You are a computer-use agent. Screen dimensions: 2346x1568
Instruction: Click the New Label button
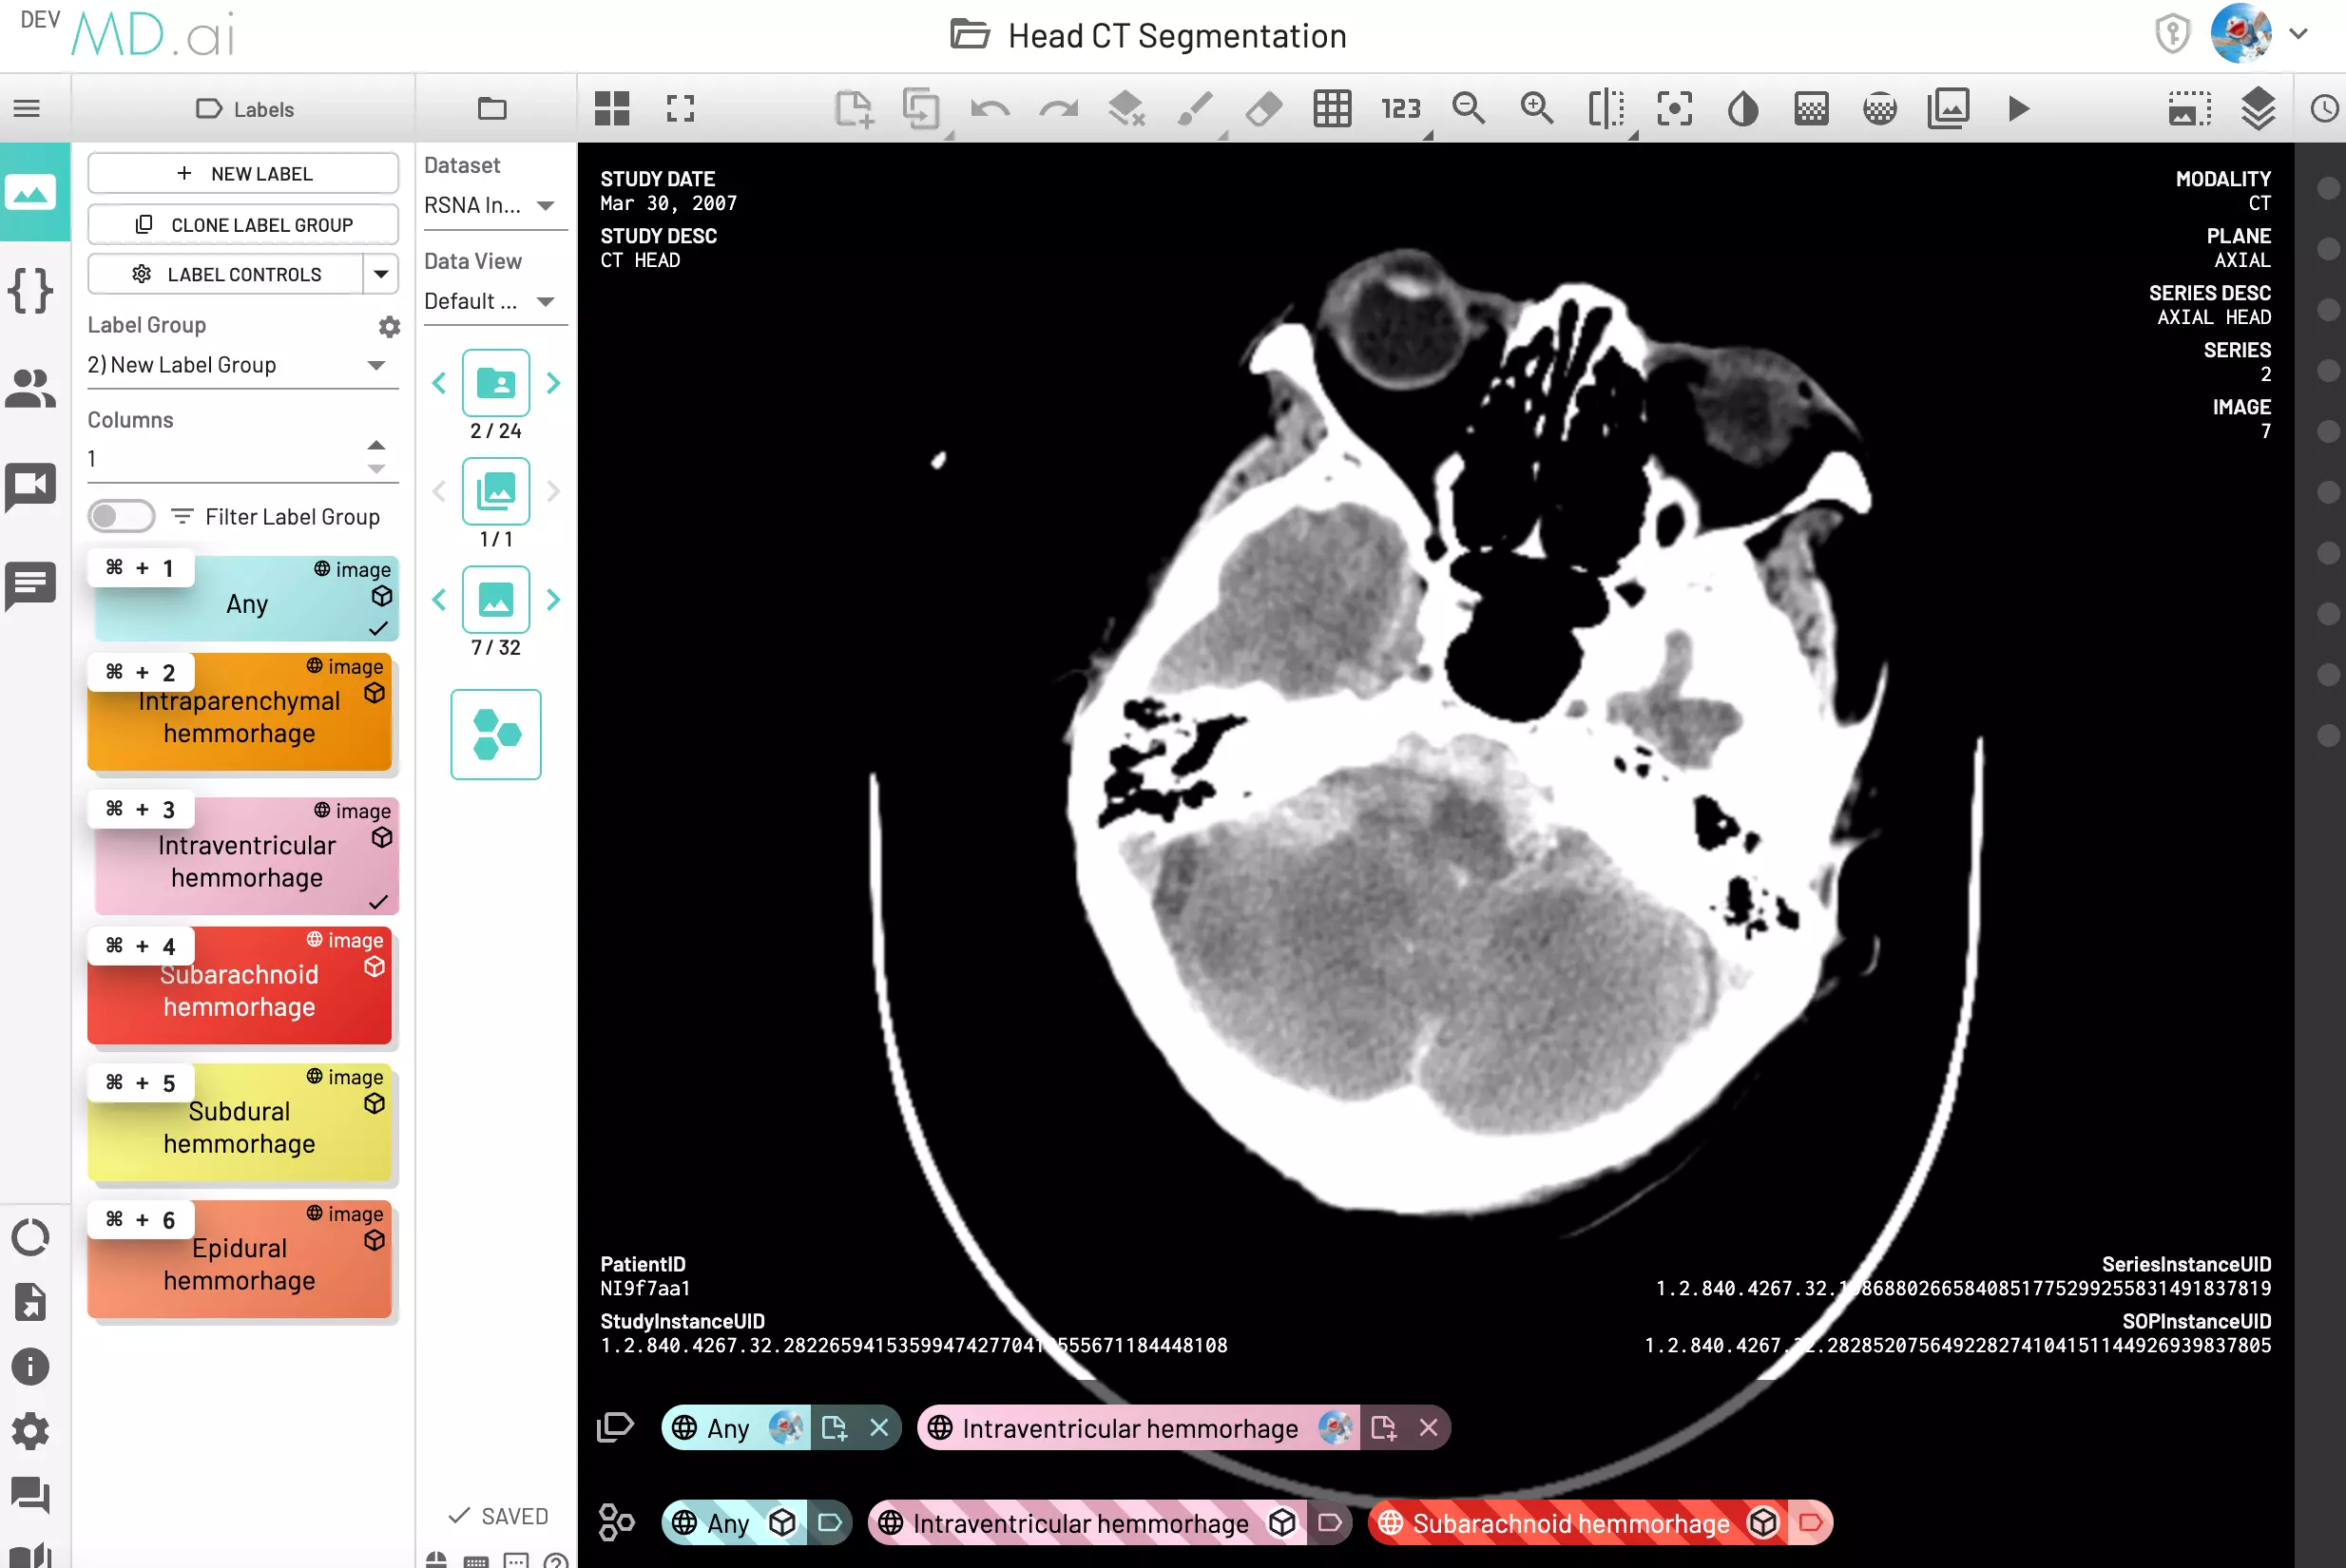[x=243, y=173]
